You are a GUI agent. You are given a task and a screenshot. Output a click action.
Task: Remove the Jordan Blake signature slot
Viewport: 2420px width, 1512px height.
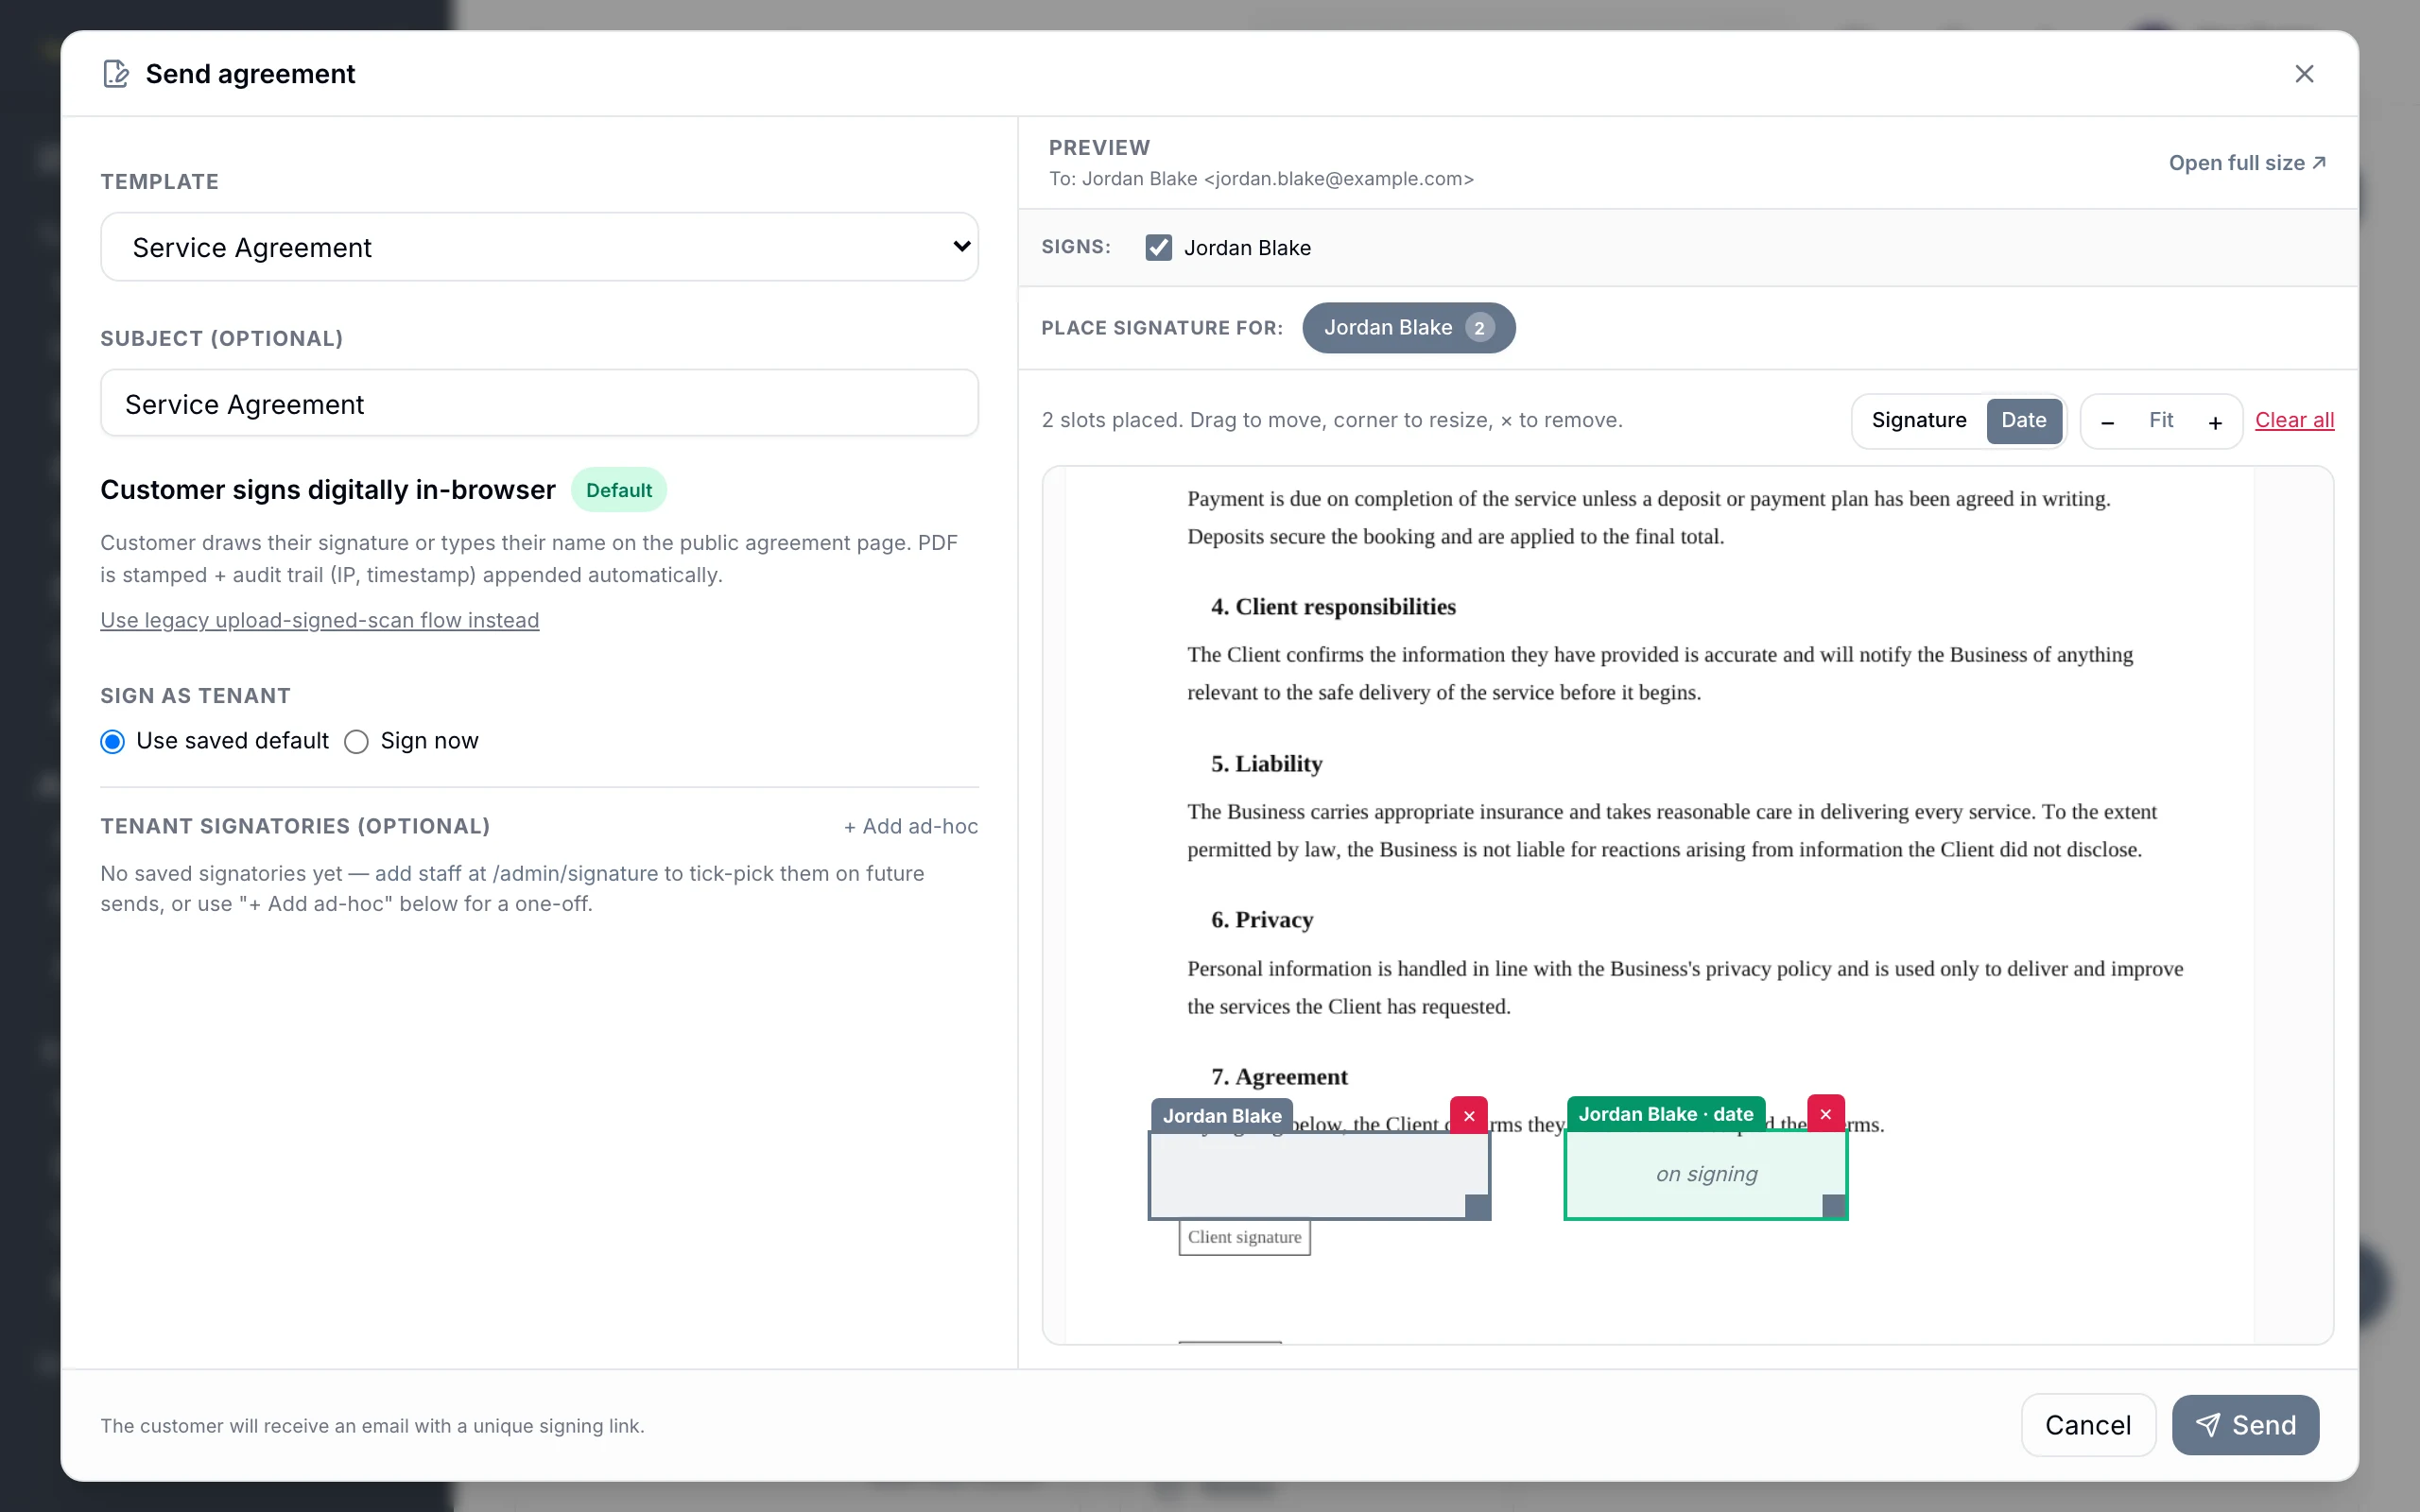tap(1469, 1116)
